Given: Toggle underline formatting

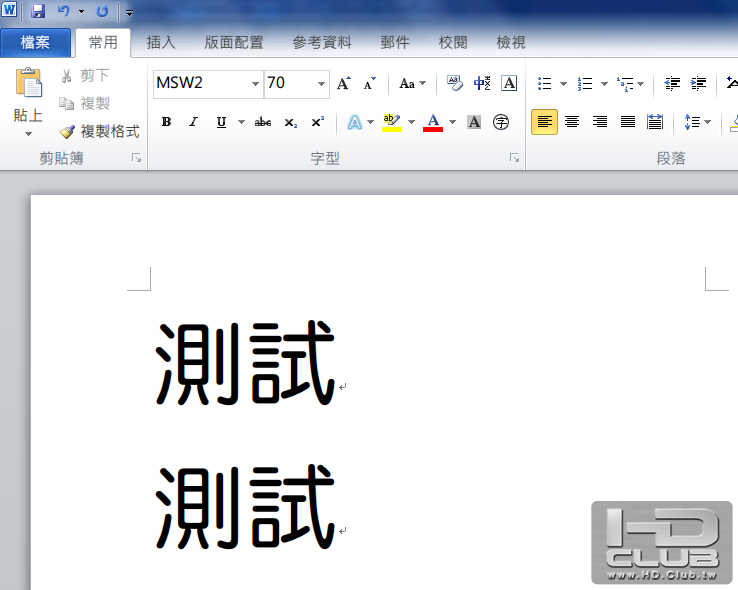Looking at the screenshot, I should pyautogui.click(x=221, y=122).
